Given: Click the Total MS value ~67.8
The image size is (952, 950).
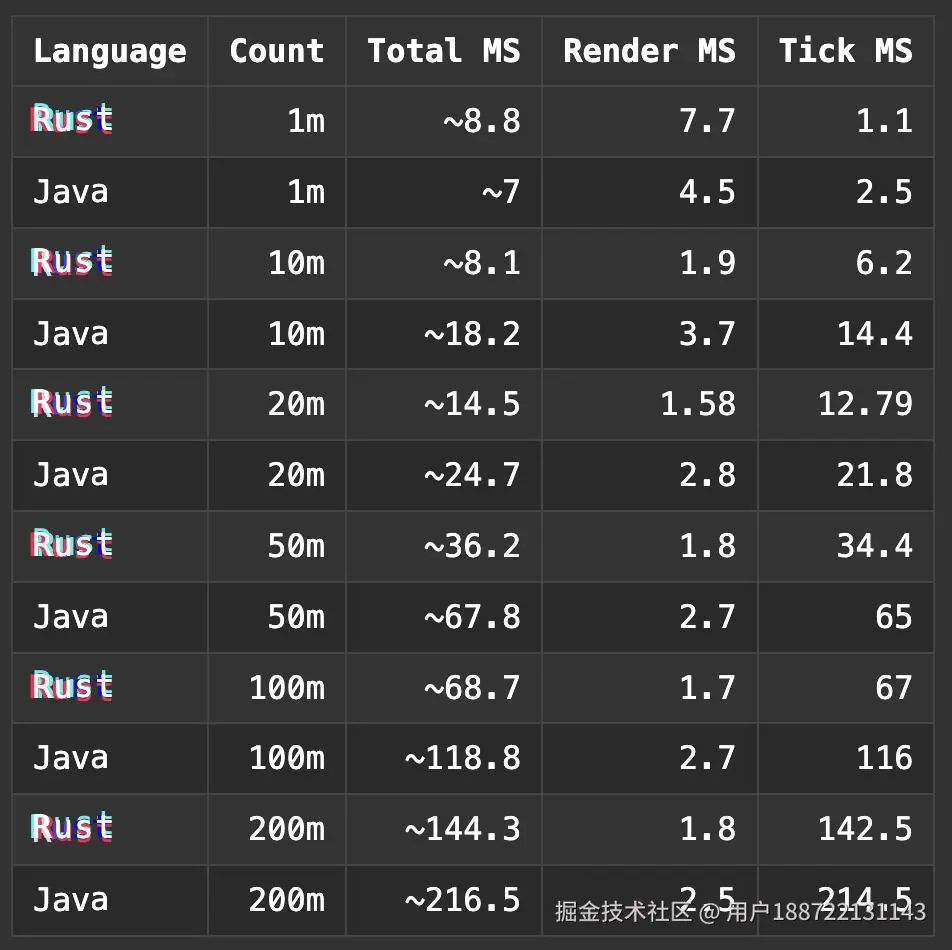Looking at the screenshot, I should point(472,617).
